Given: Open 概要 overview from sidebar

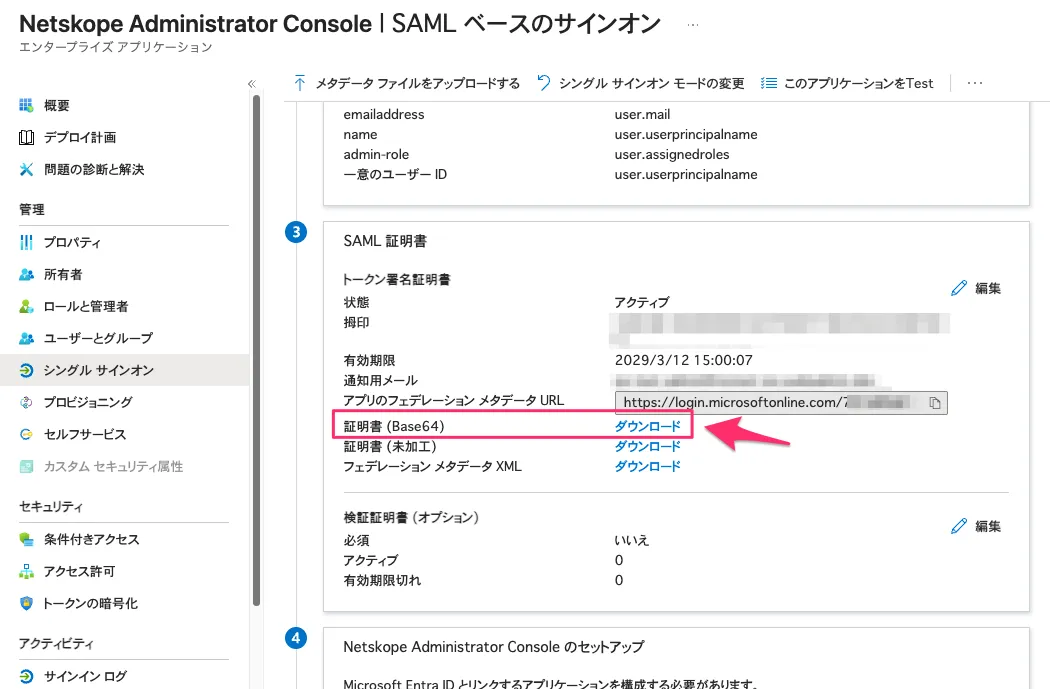Looking at the screenshot, I should pyautogui.click(x=56, y=106).
